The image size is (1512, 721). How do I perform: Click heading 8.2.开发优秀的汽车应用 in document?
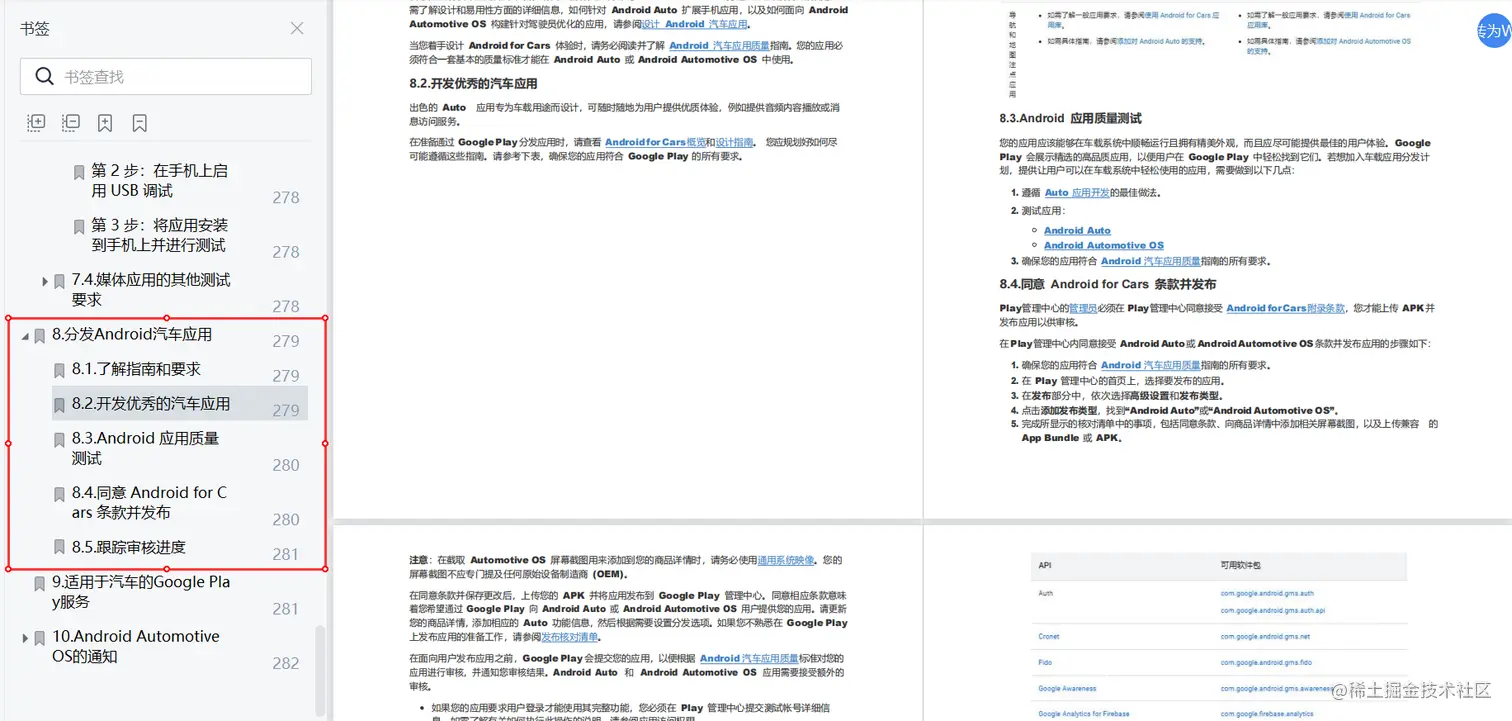tap(473, 84)
